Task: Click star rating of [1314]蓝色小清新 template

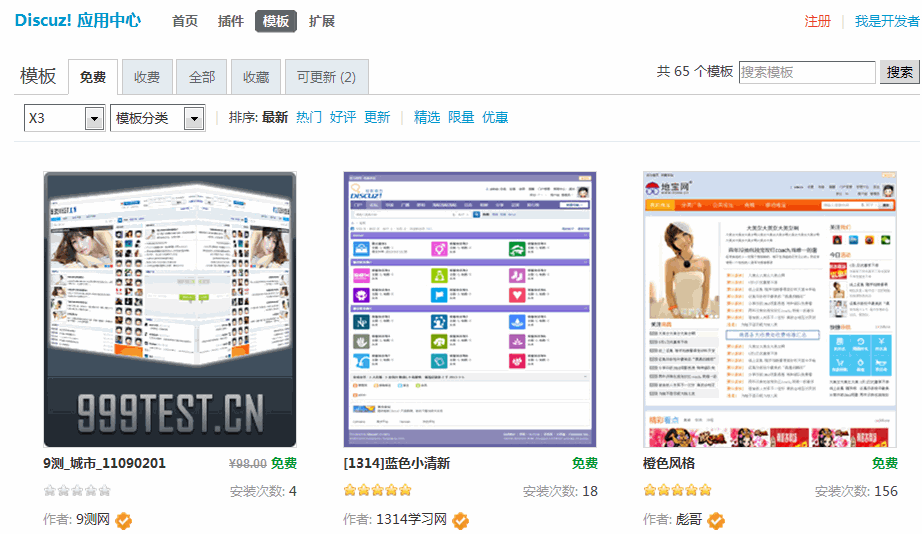Action: point(377,491)
